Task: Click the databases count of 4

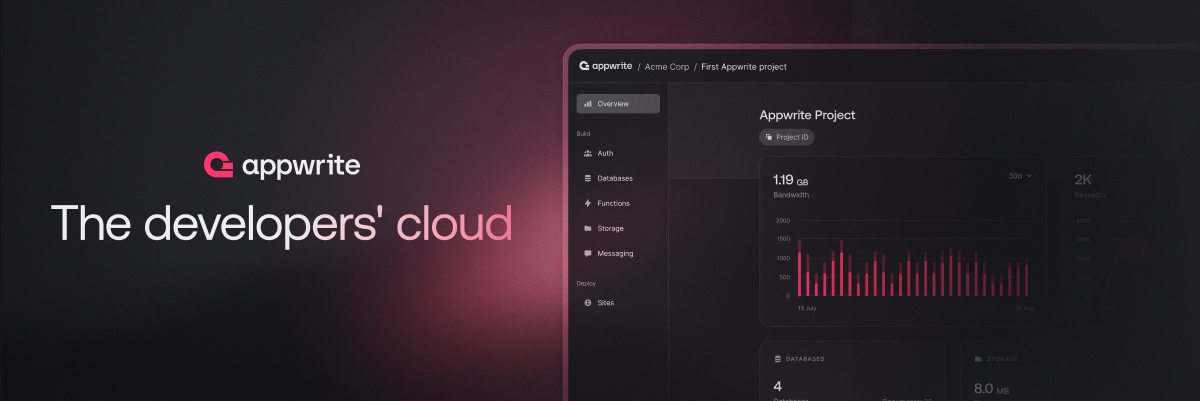Action: click(777, 388)
